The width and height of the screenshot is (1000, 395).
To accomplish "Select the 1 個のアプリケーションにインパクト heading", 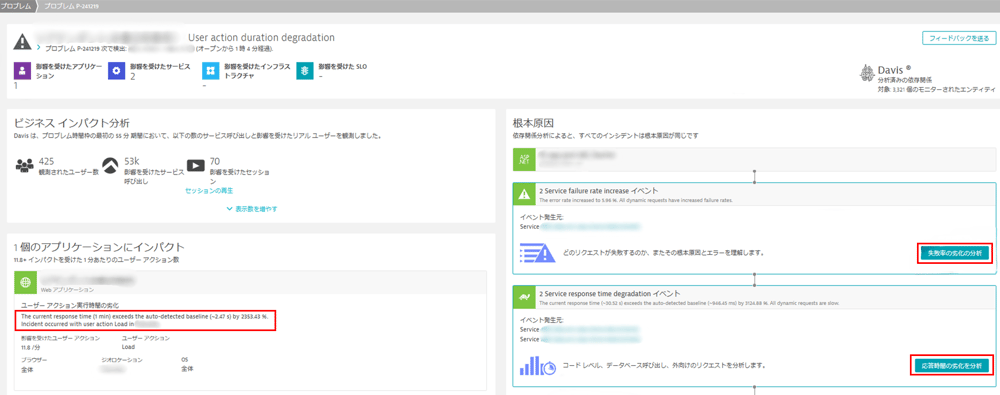I will pyautogui.click(x=99, y=246).
